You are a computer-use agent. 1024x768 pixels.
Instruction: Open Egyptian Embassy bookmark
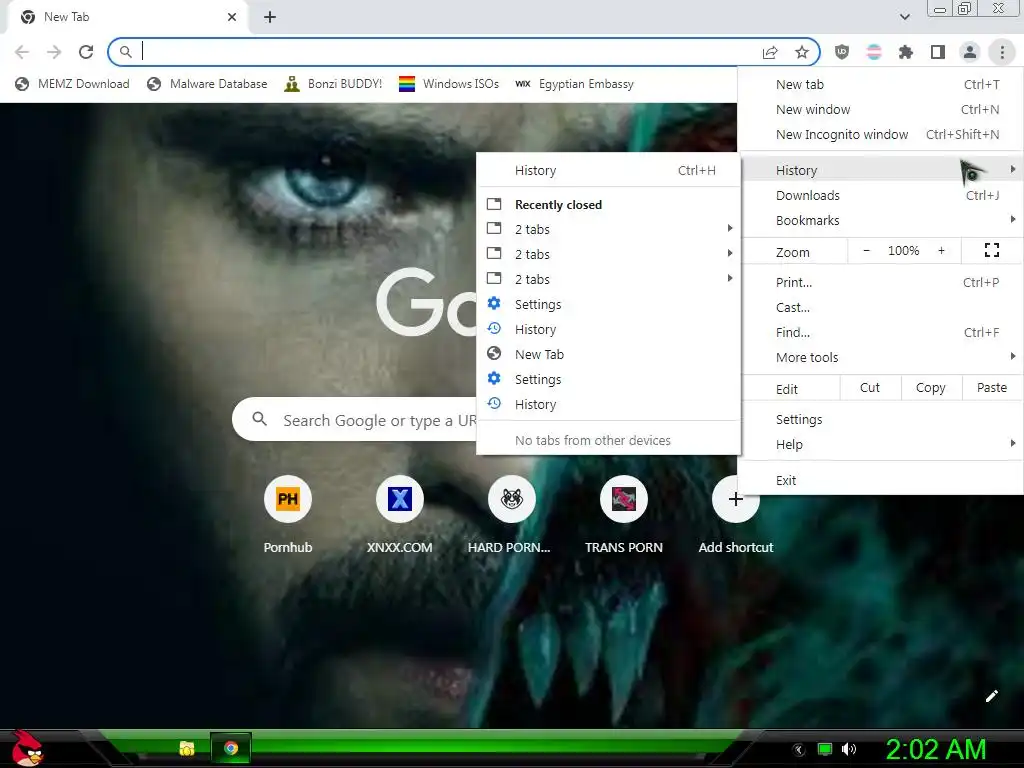(574, 84)
